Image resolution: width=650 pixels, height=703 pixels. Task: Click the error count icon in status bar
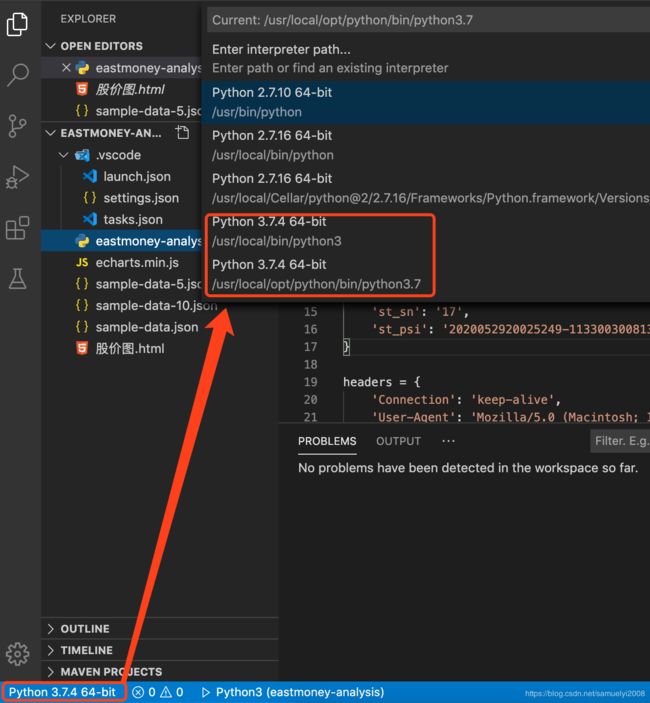click(x=138, y=692)
